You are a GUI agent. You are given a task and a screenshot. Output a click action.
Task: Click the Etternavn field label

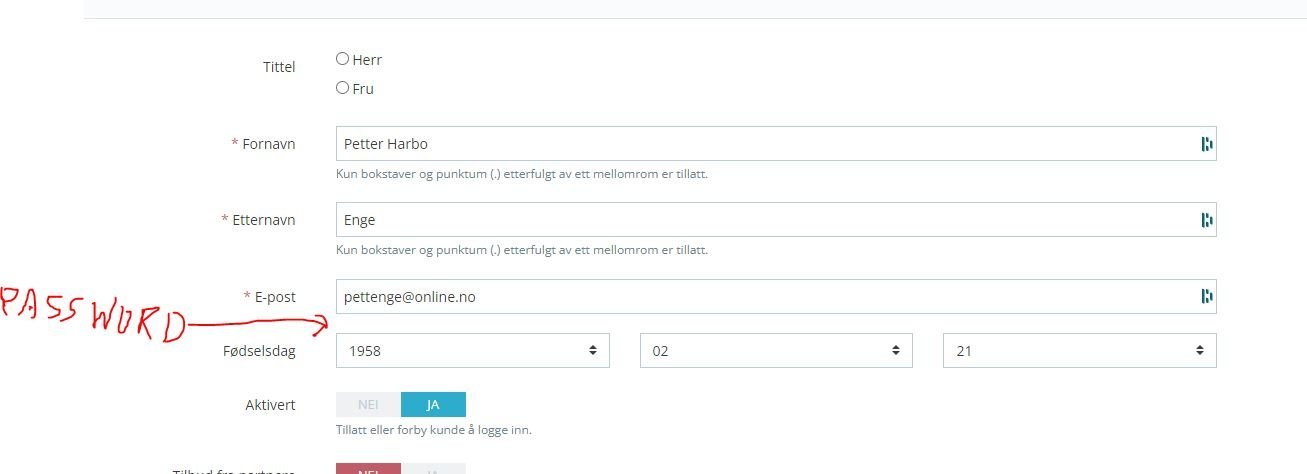[263, 220]
